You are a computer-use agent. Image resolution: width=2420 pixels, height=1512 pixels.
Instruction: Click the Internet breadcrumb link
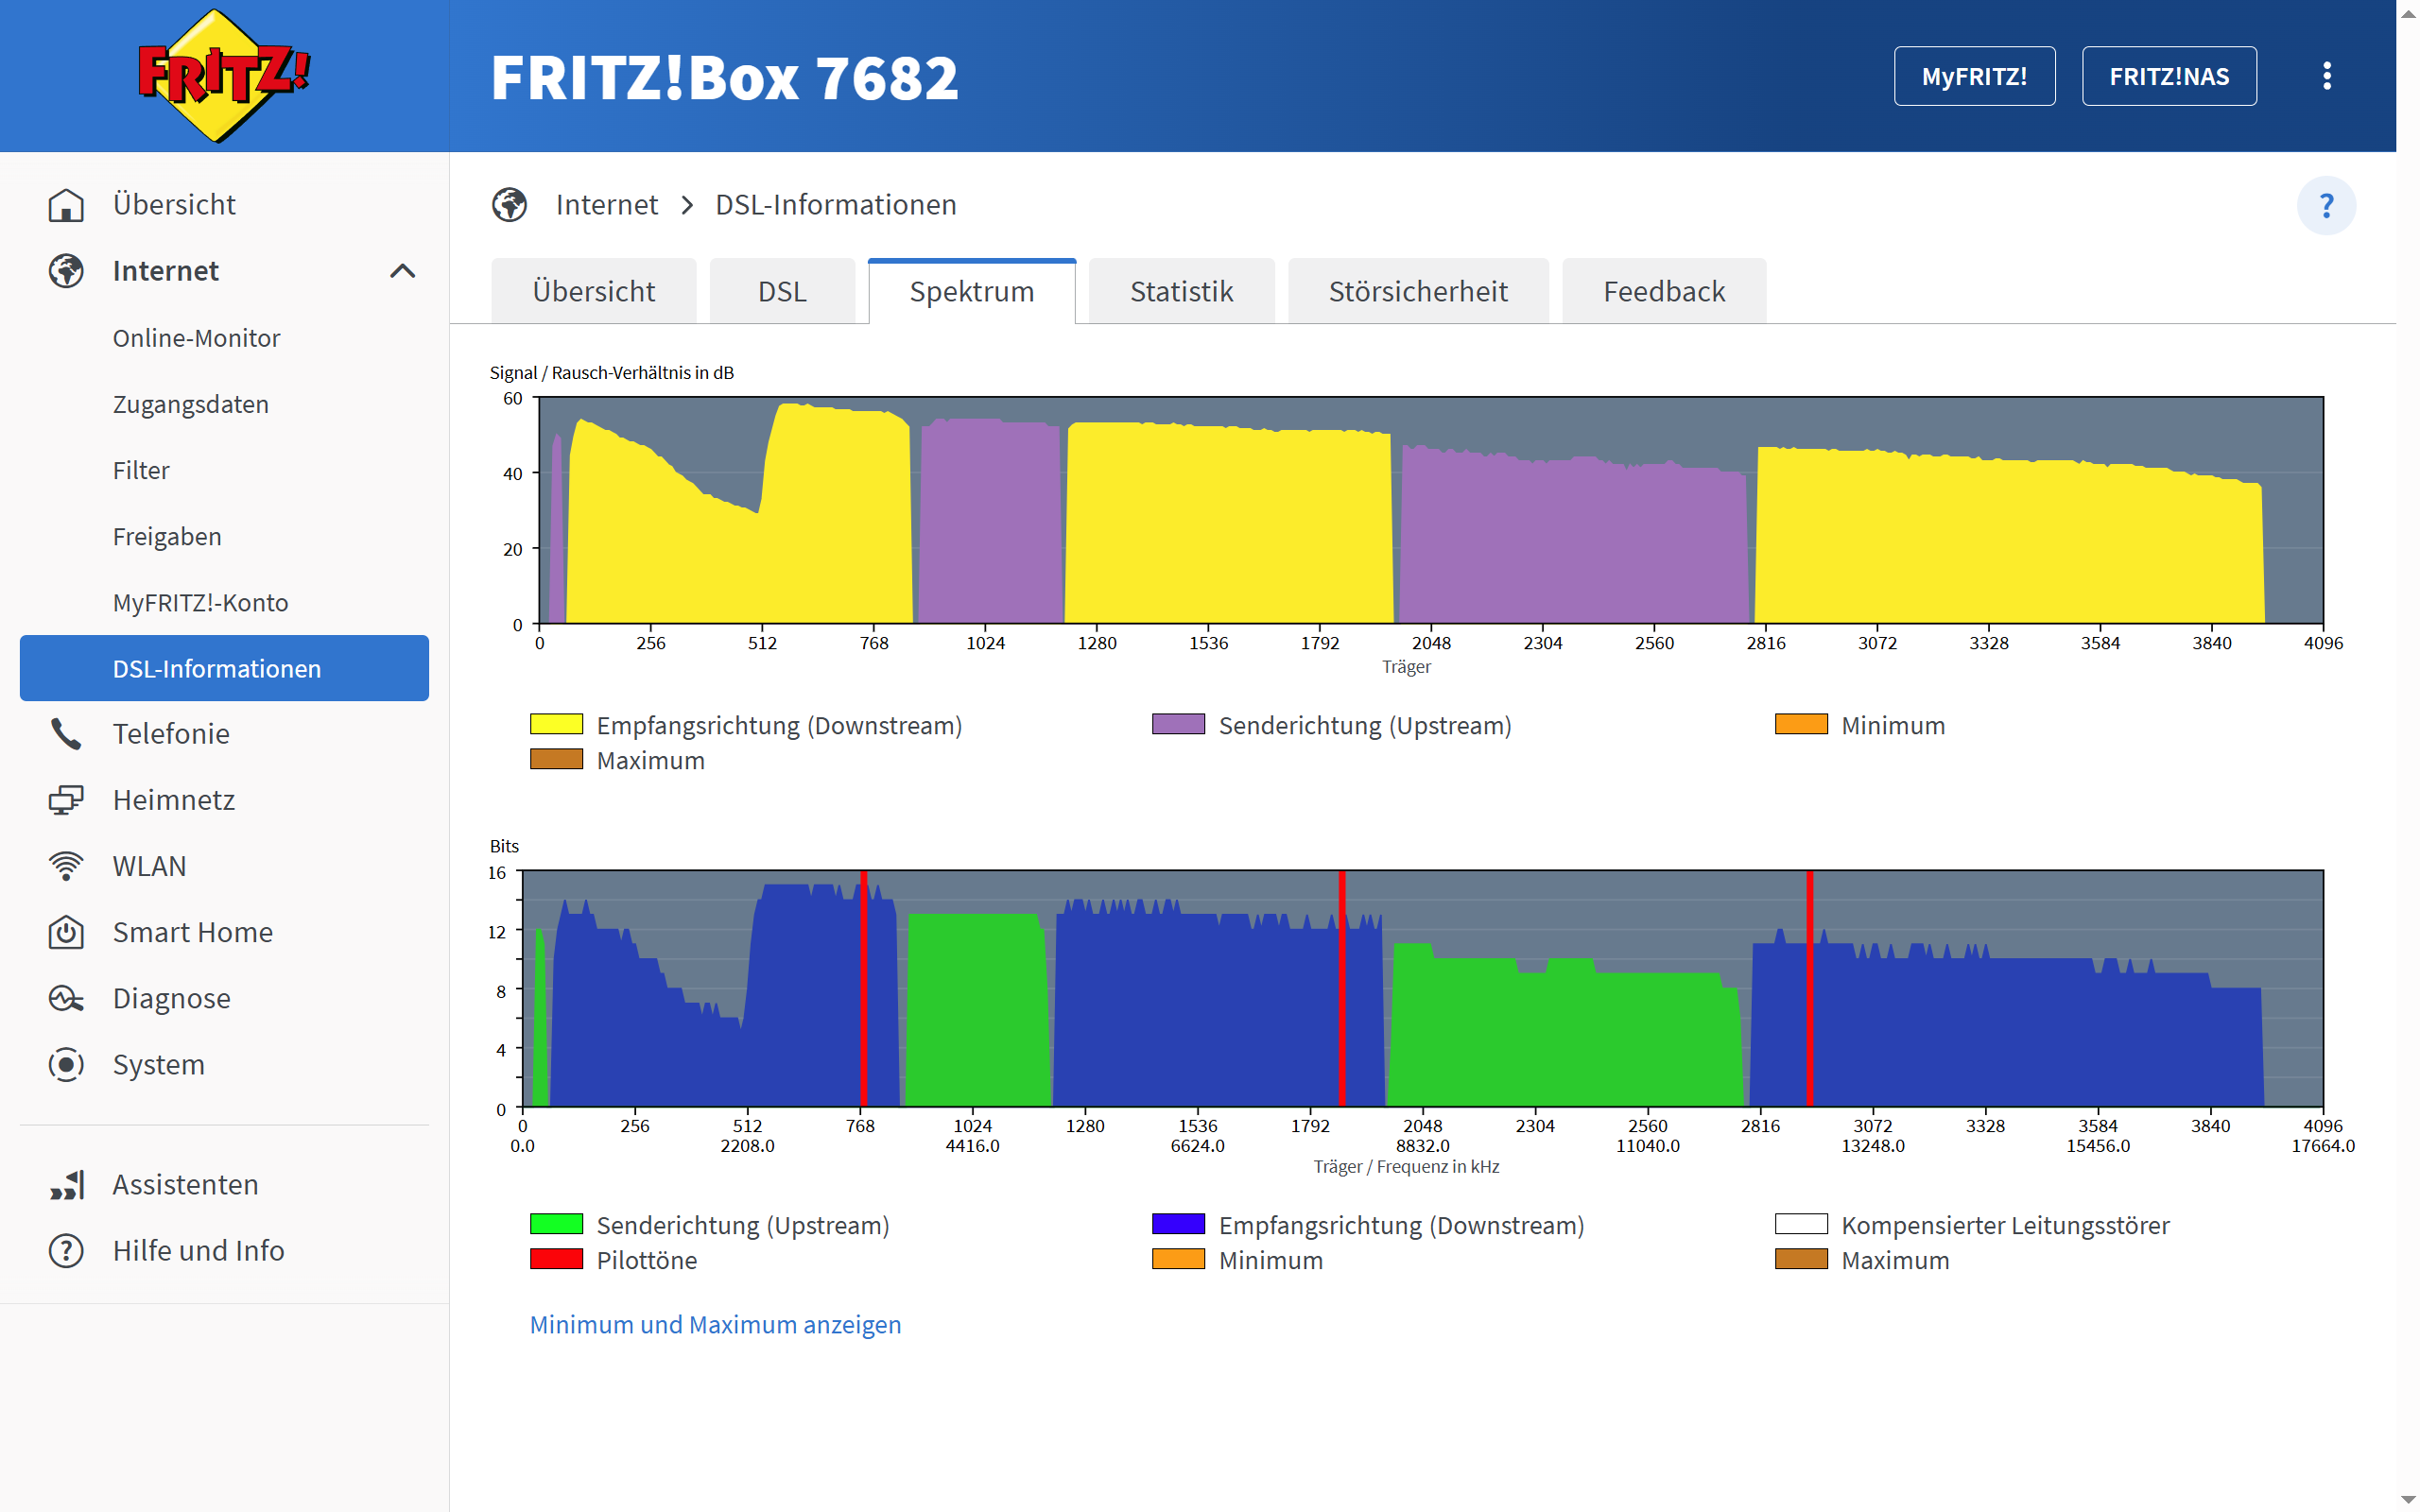point(606,205)
